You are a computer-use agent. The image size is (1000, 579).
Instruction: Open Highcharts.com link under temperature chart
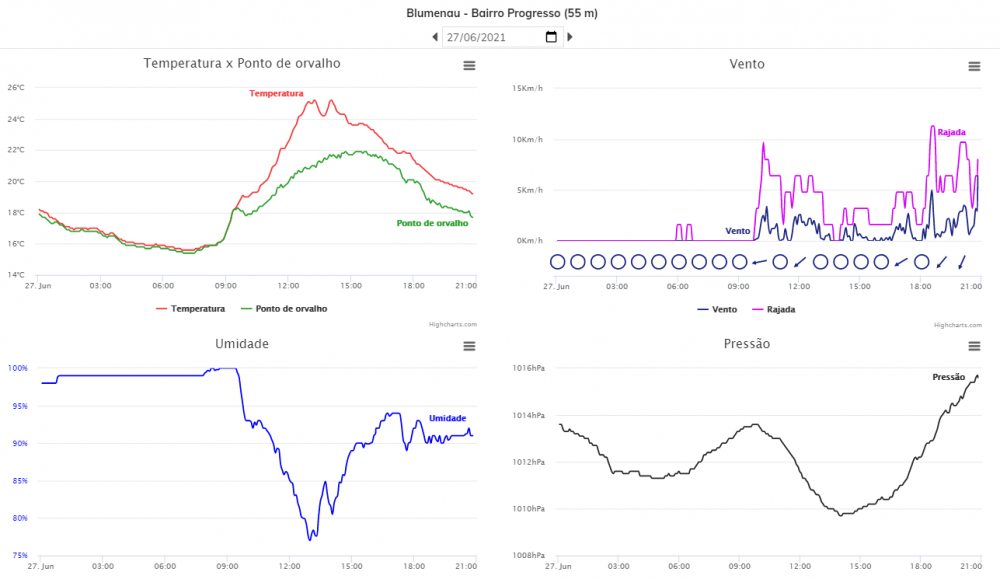452,324
